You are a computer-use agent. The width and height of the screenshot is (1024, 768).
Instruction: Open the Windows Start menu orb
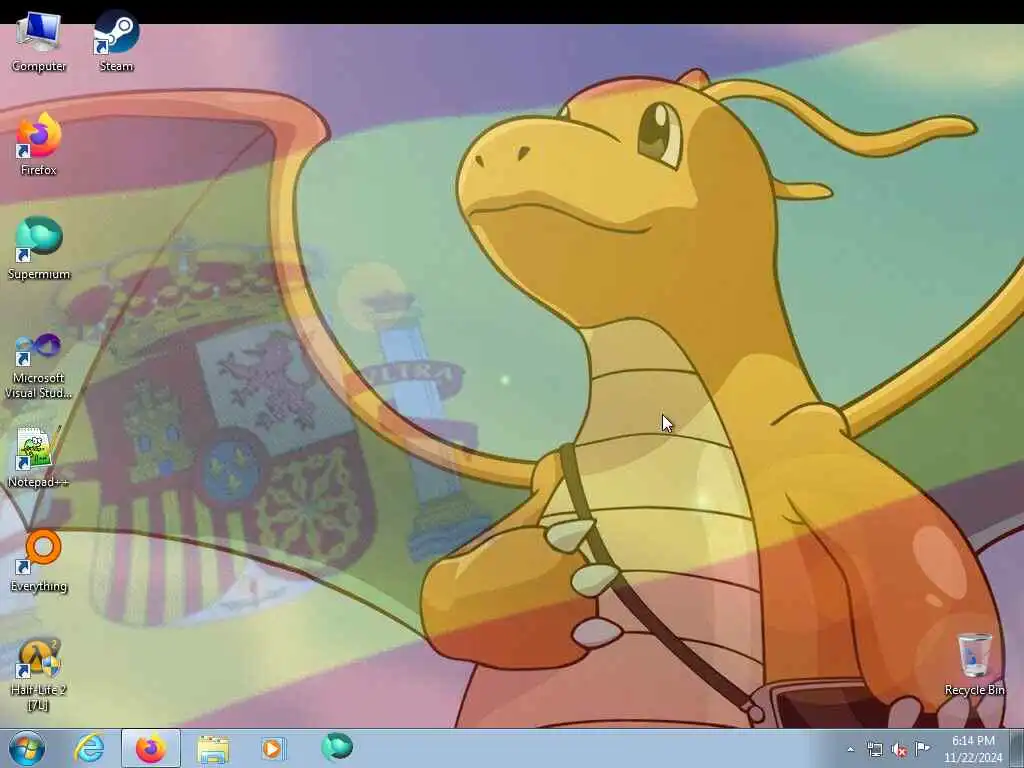[27, 748]
